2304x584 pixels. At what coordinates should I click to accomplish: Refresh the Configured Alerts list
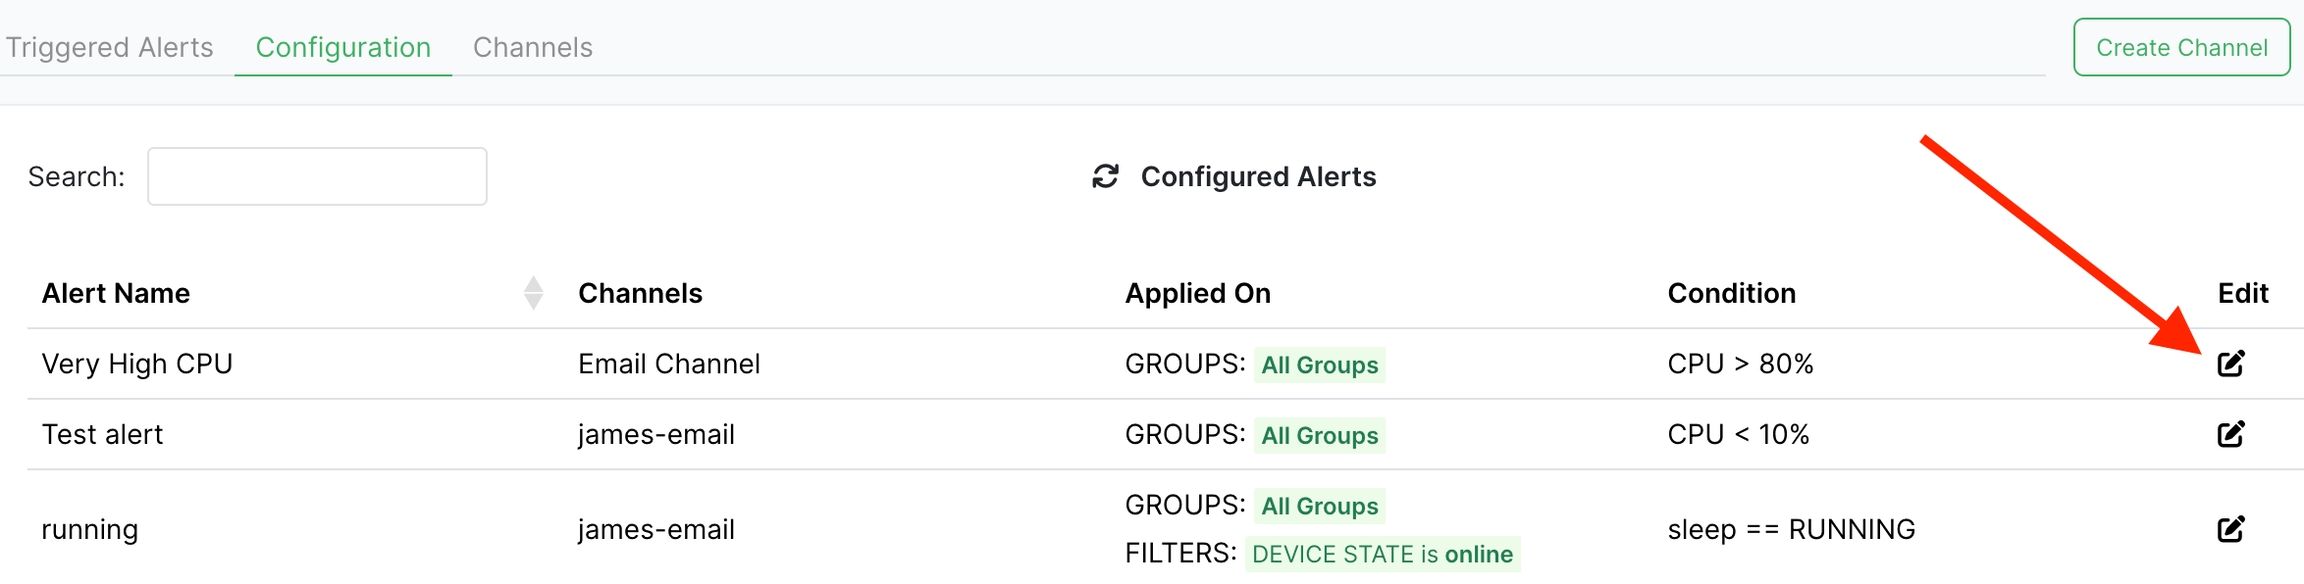point(1104,177)
